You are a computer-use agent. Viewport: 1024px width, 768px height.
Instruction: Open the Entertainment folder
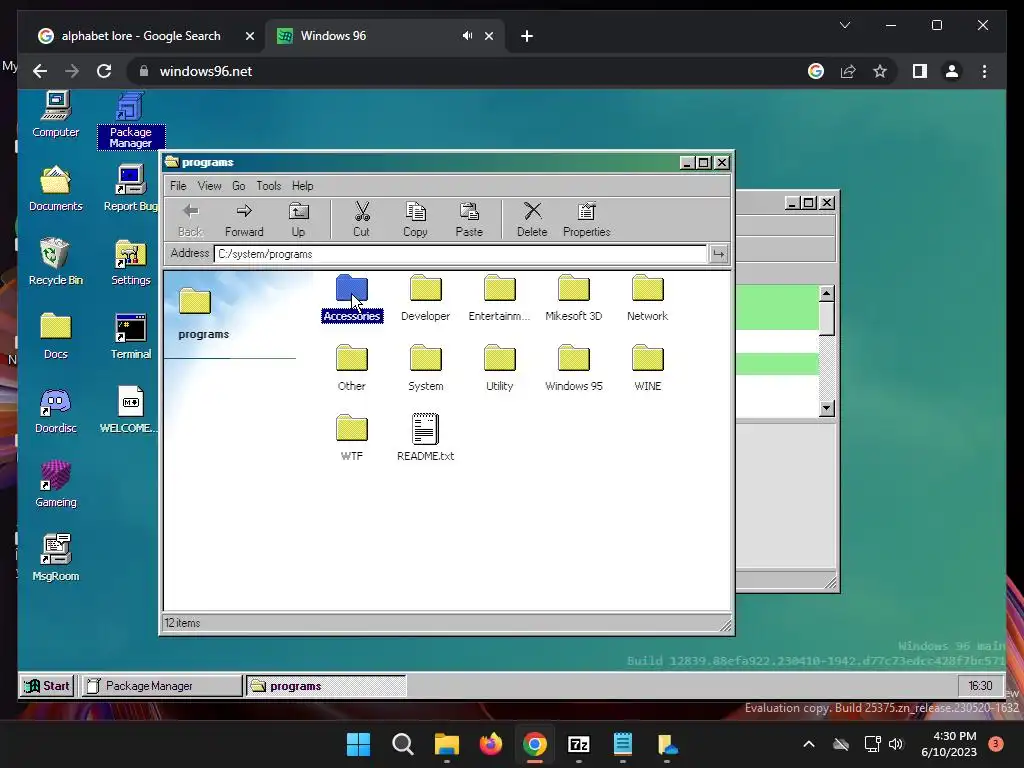500,298
